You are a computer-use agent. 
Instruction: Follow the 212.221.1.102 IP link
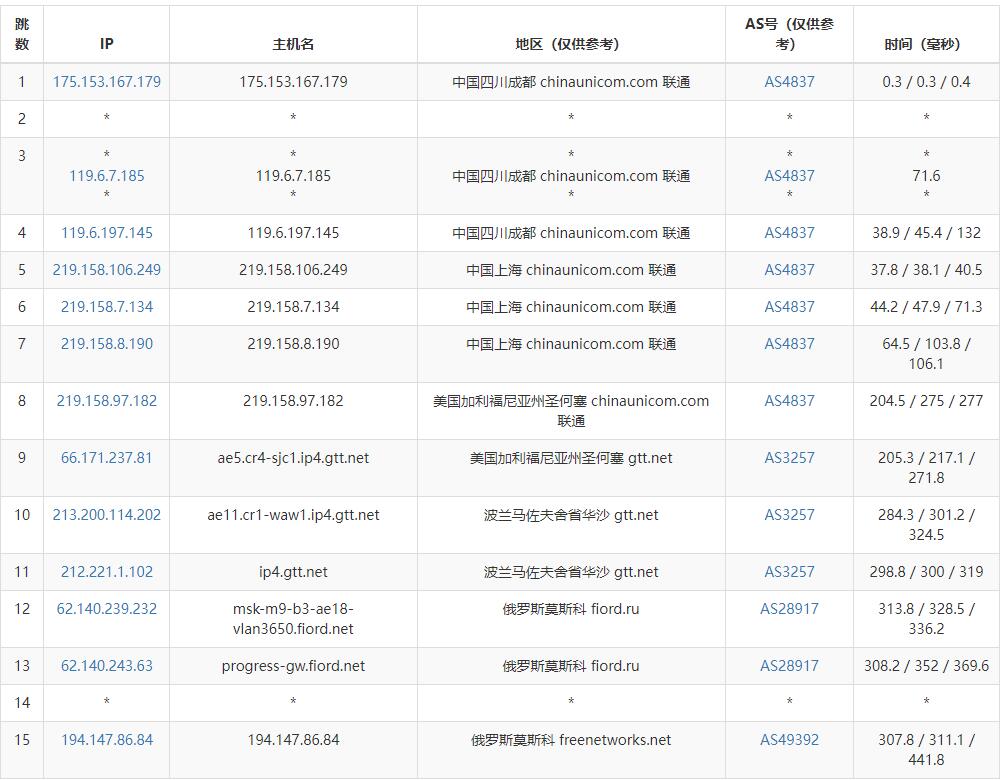point(107,571)
